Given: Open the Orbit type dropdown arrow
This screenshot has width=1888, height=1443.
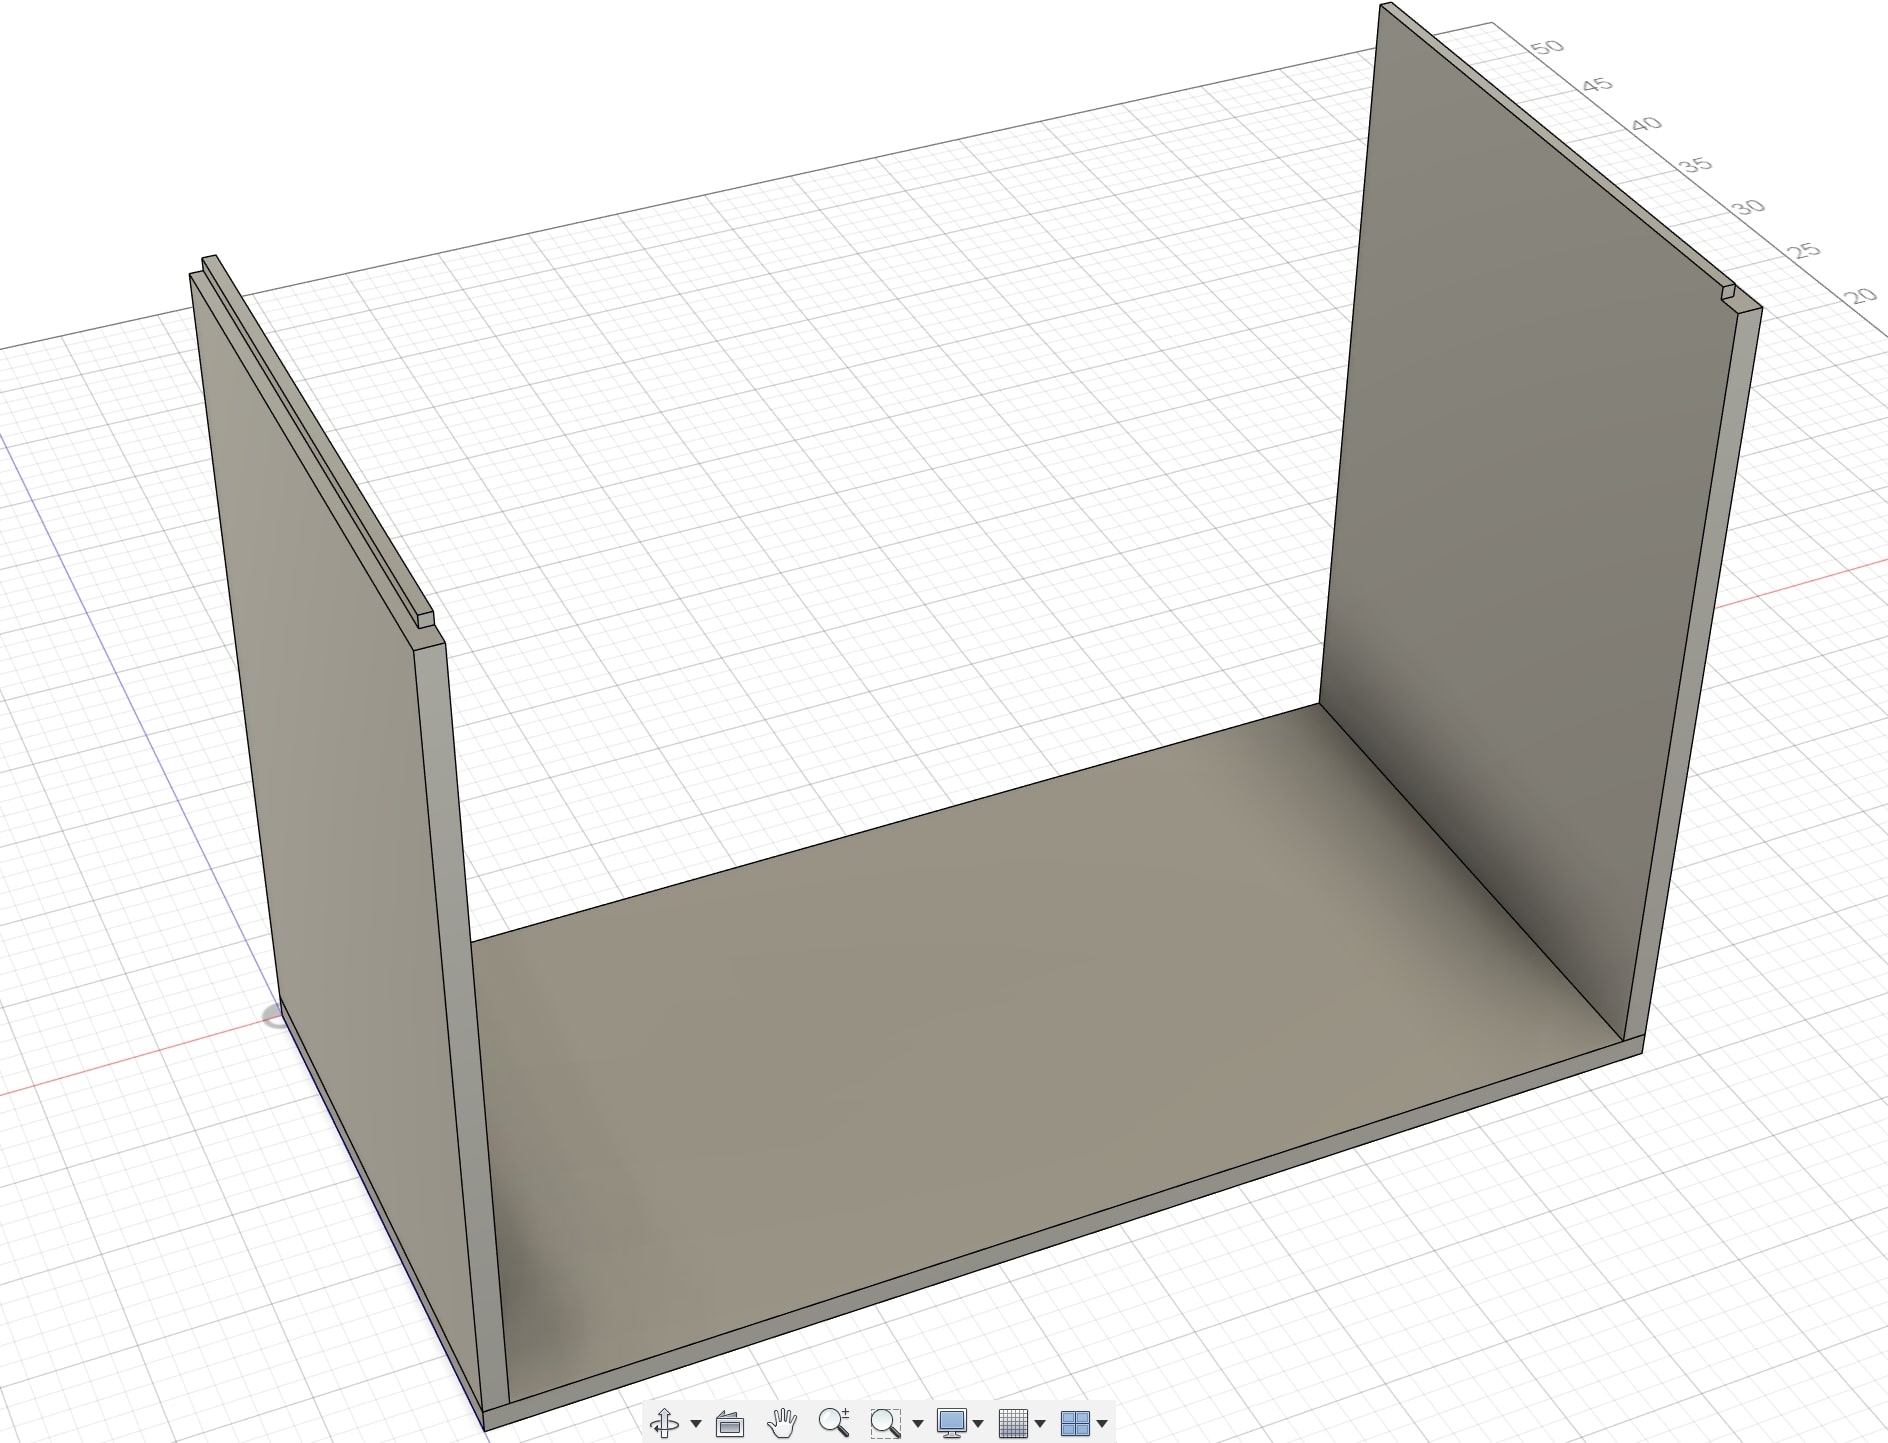Looking at the screenshot, I should tap(696, 1423).
